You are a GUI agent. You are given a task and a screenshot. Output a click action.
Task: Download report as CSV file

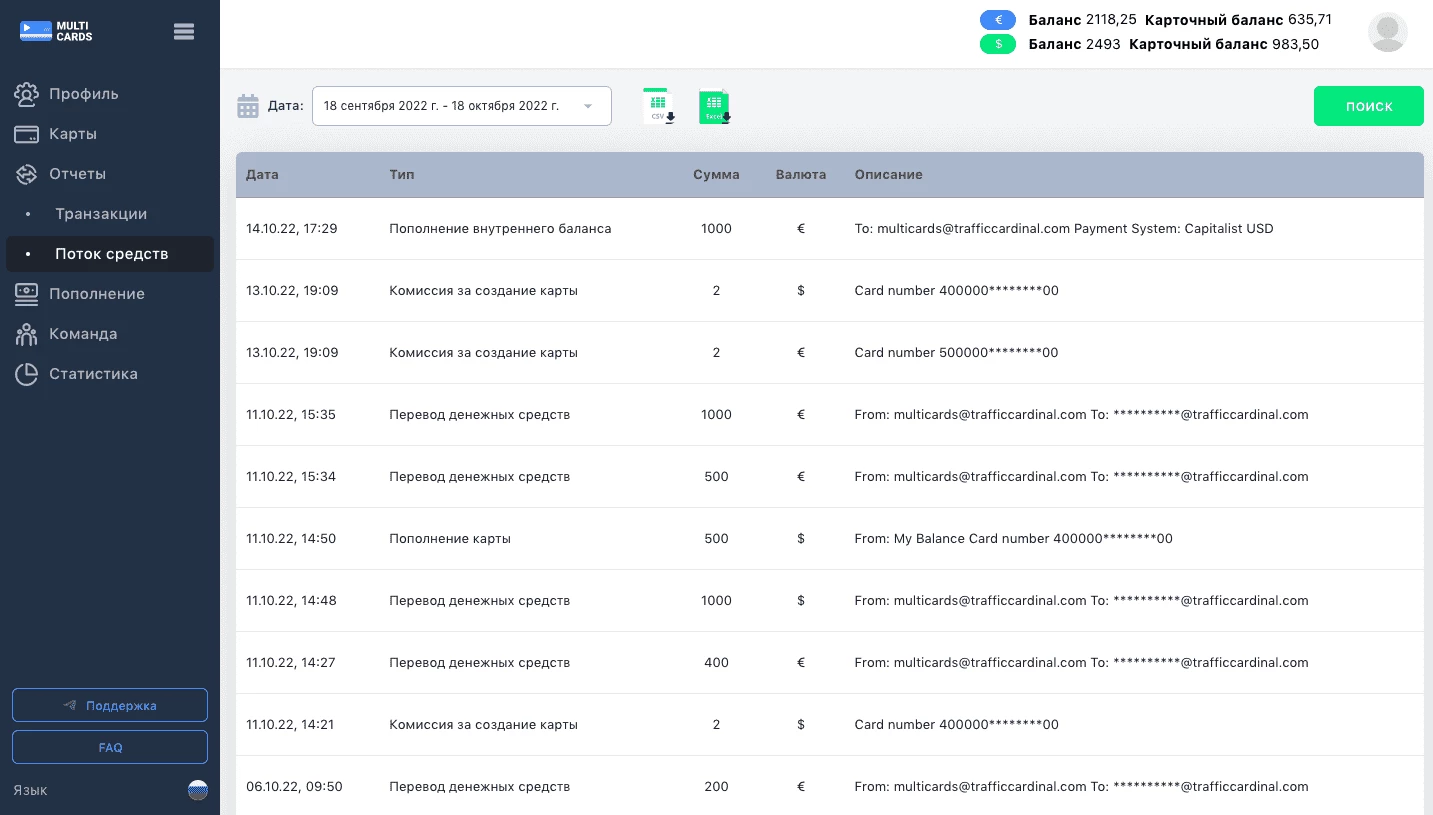click(659, 105)
